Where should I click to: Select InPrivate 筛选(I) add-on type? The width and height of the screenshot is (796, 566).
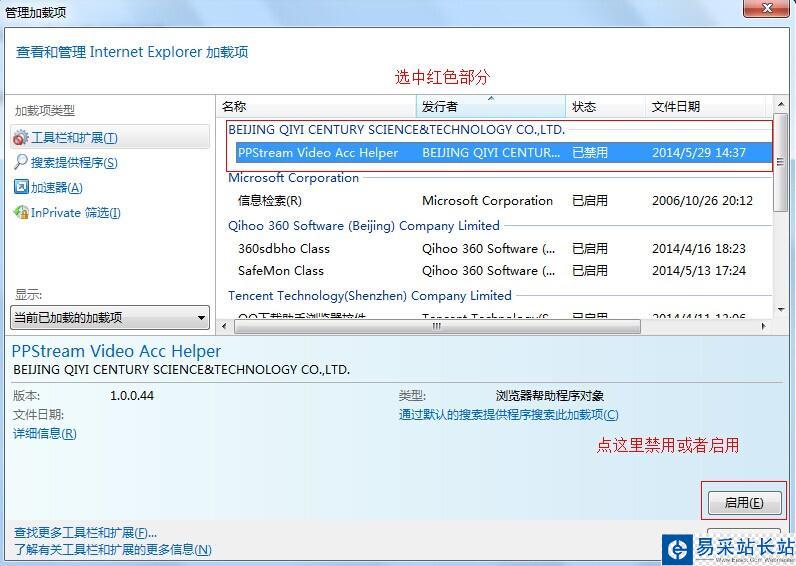click(76, 213)
